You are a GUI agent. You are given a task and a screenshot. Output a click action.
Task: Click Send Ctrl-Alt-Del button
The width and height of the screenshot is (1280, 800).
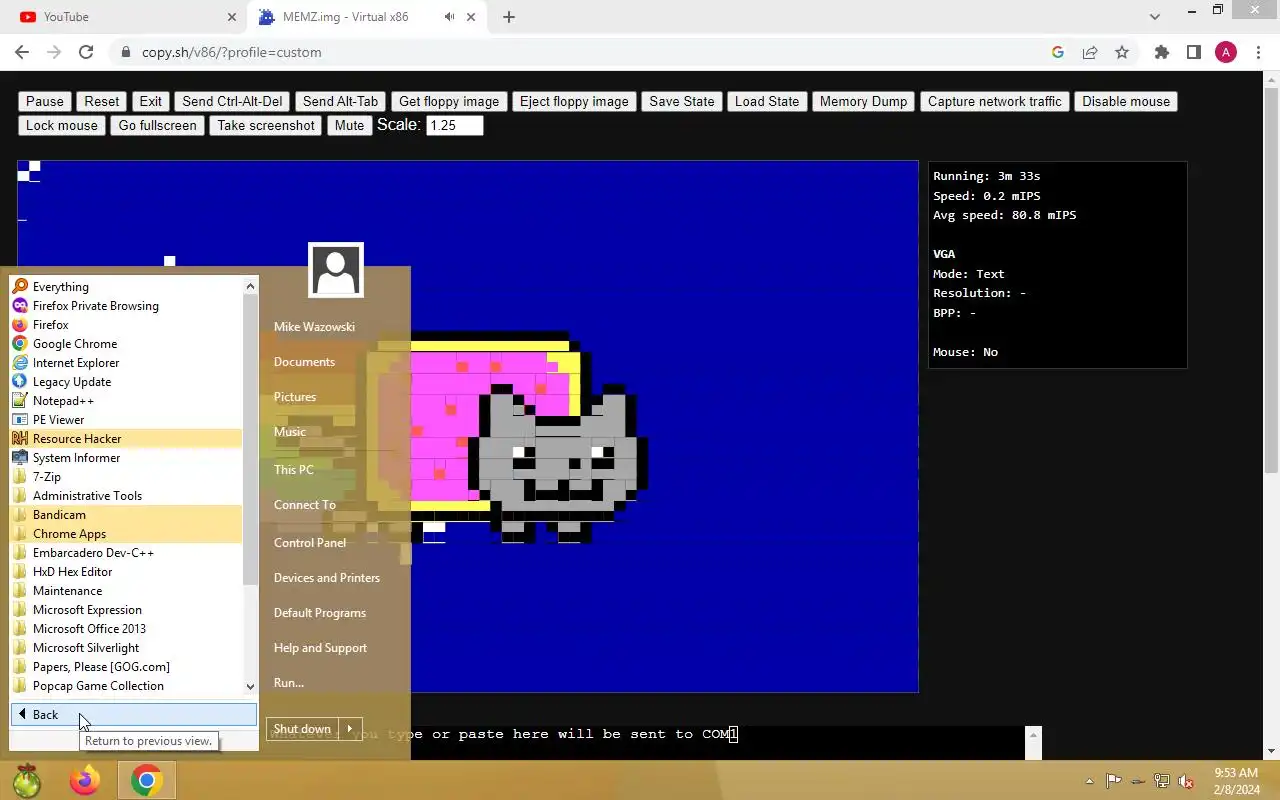click(233, 101)
